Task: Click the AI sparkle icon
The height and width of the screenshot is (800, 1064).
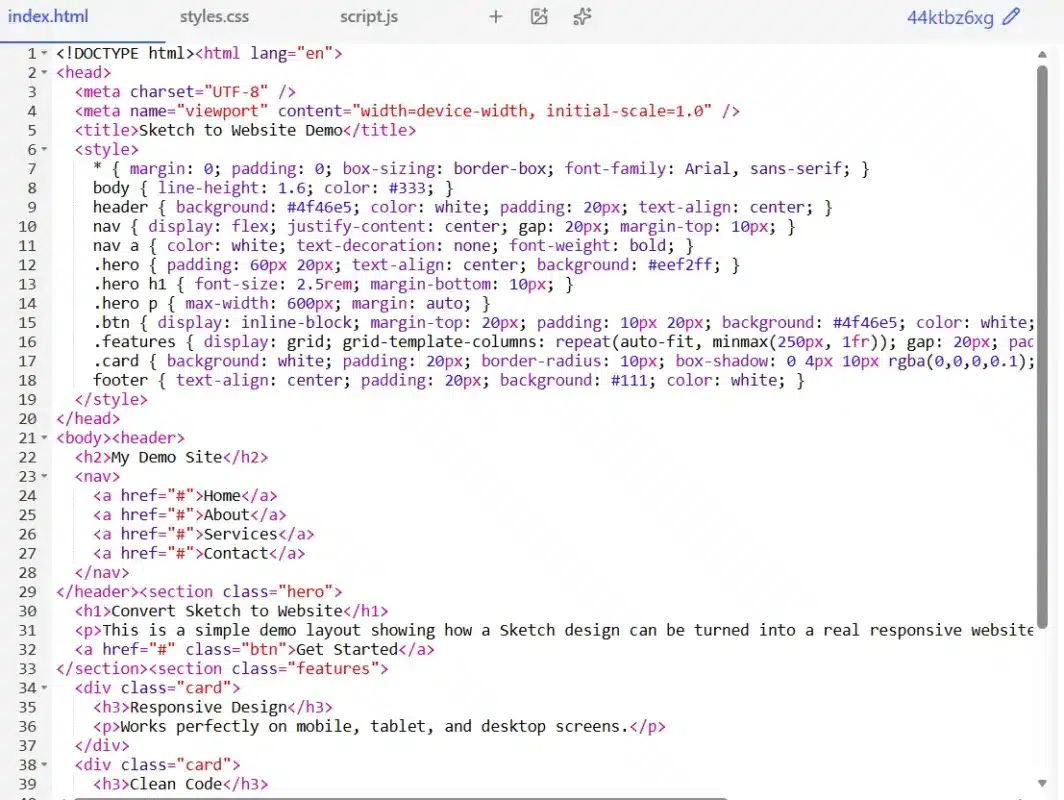Action: (x=582, y=17)
